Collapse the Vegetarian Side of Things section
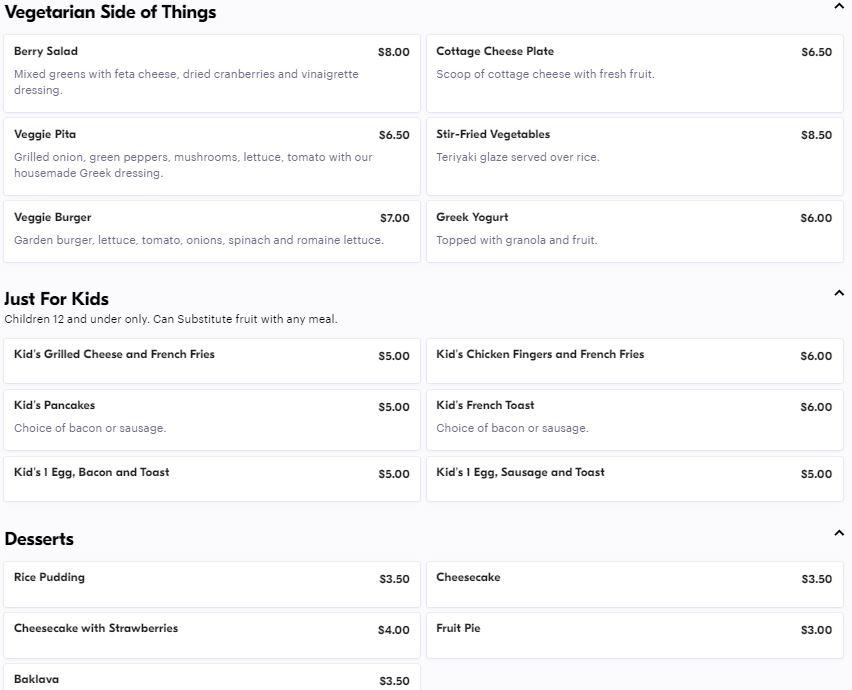 tap(839, 7)
